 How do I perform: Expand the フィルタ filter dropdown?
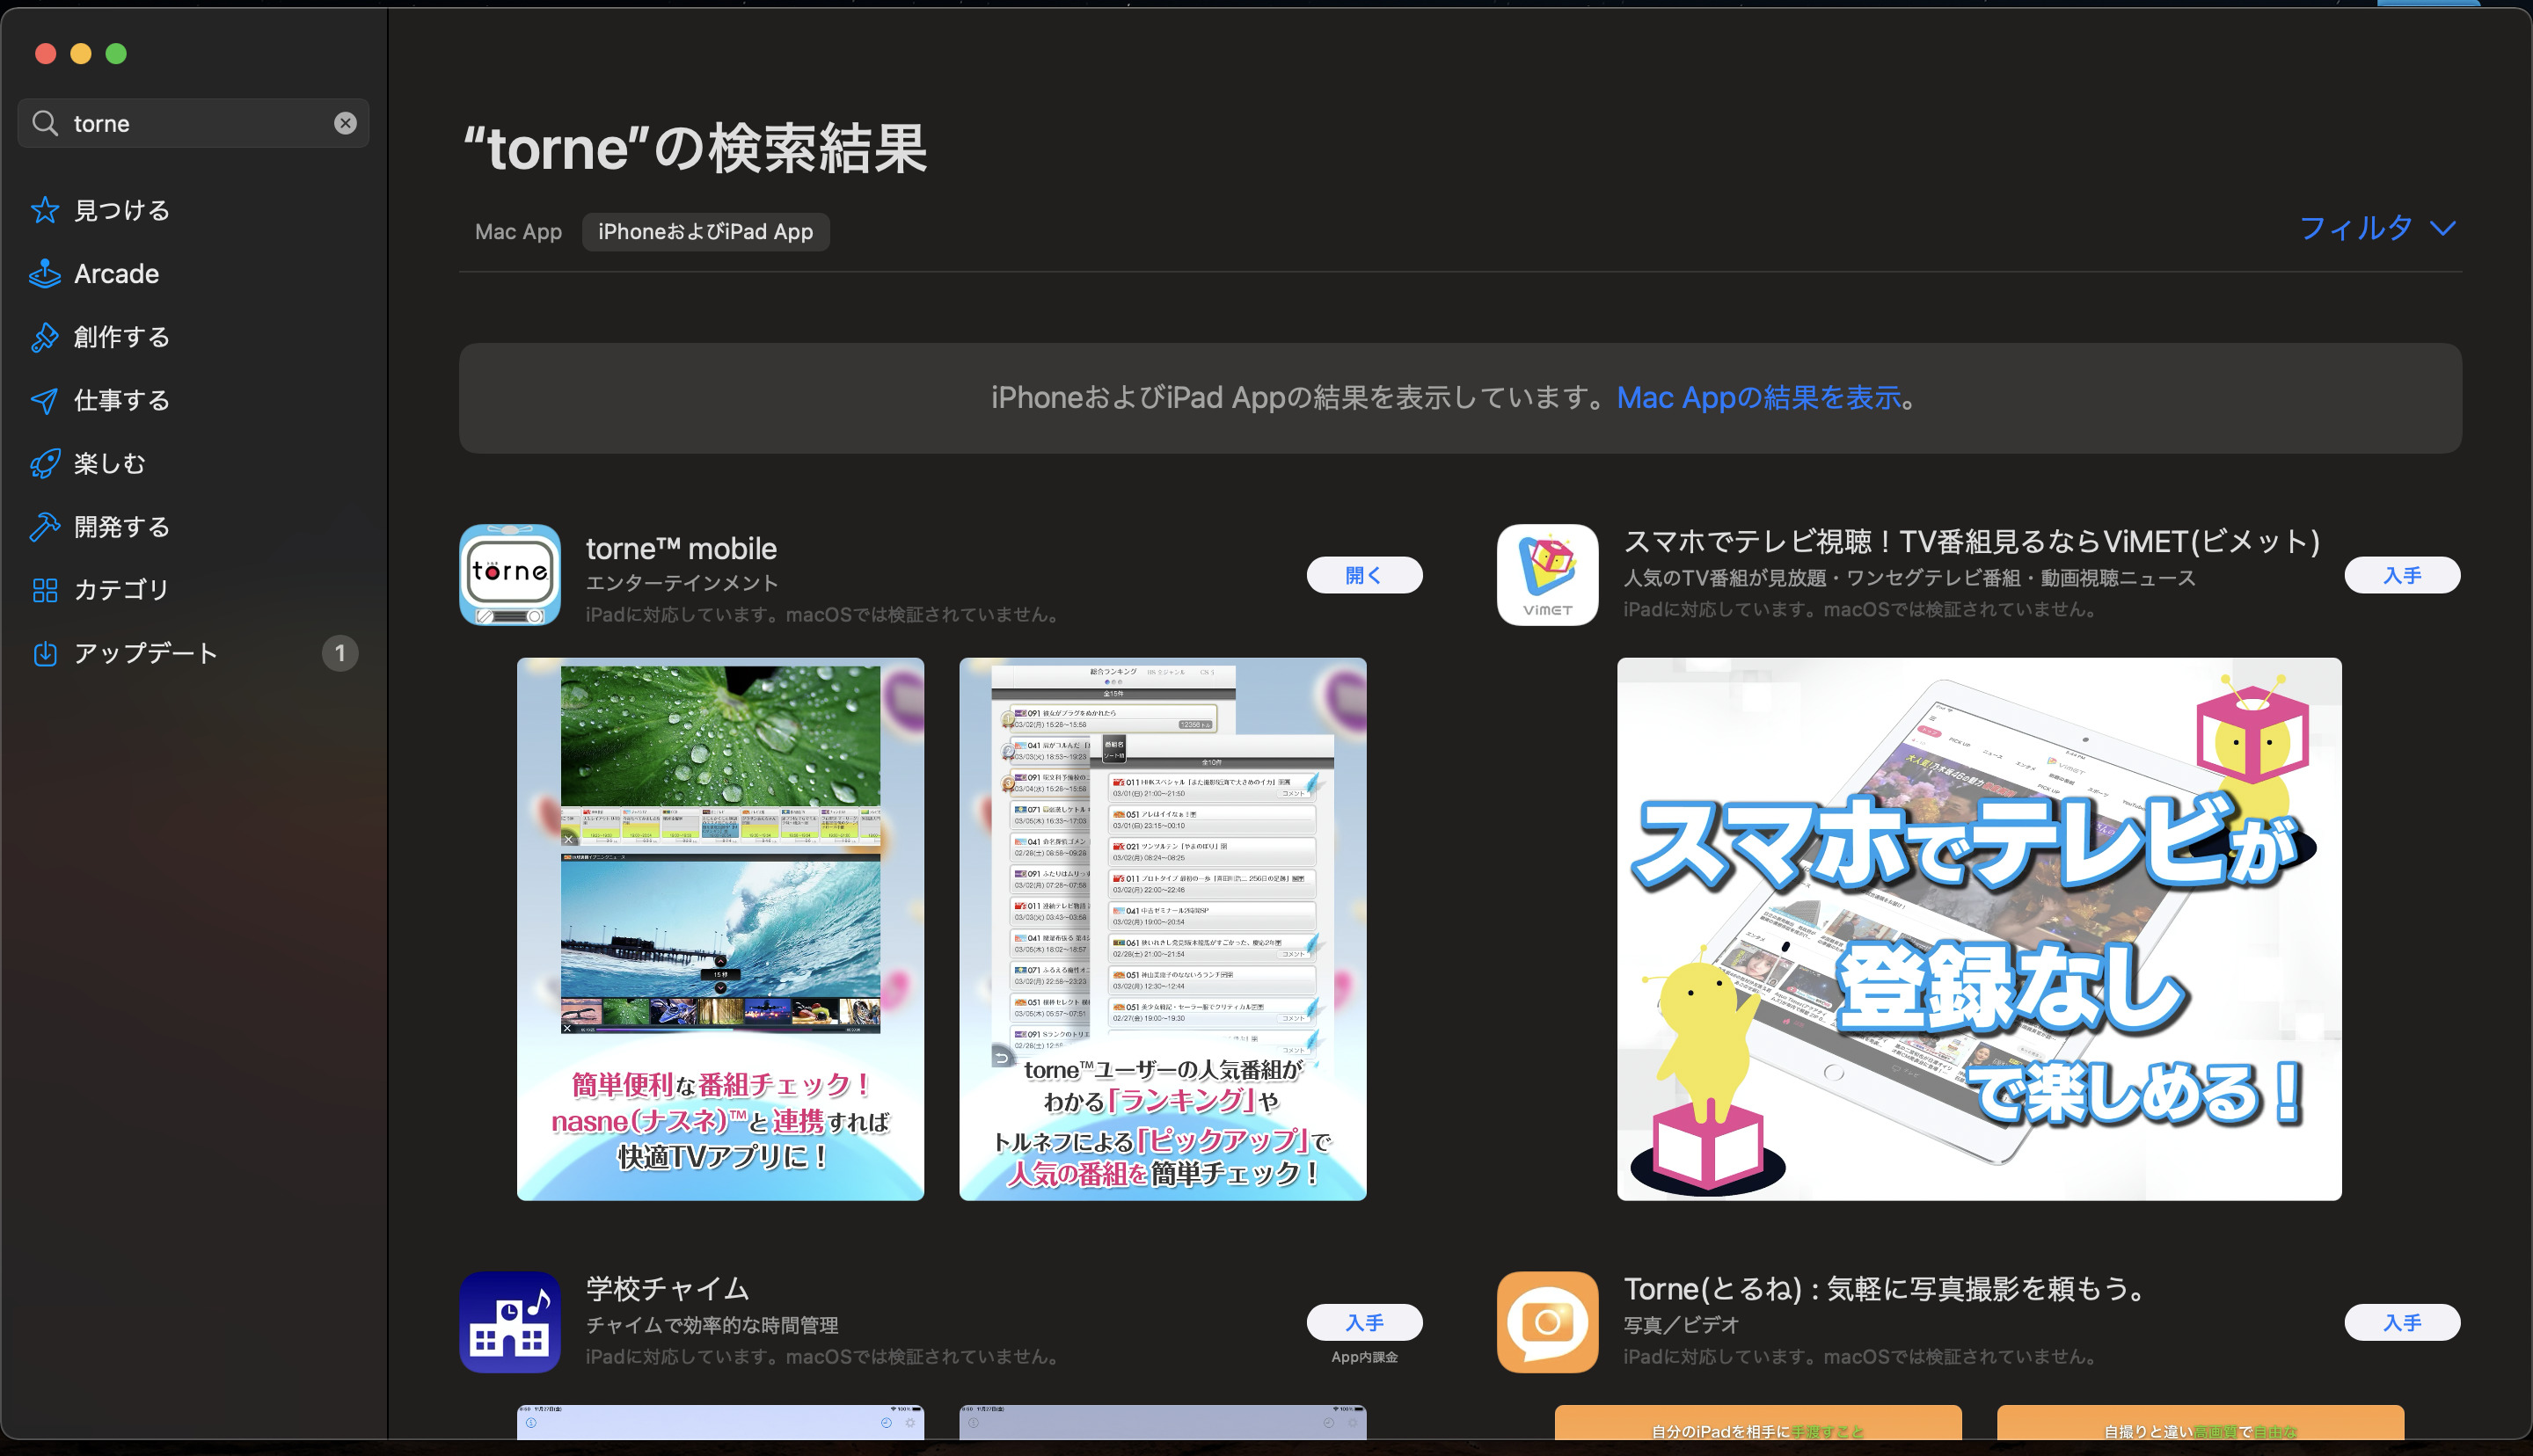click(x=2377, y=229)
